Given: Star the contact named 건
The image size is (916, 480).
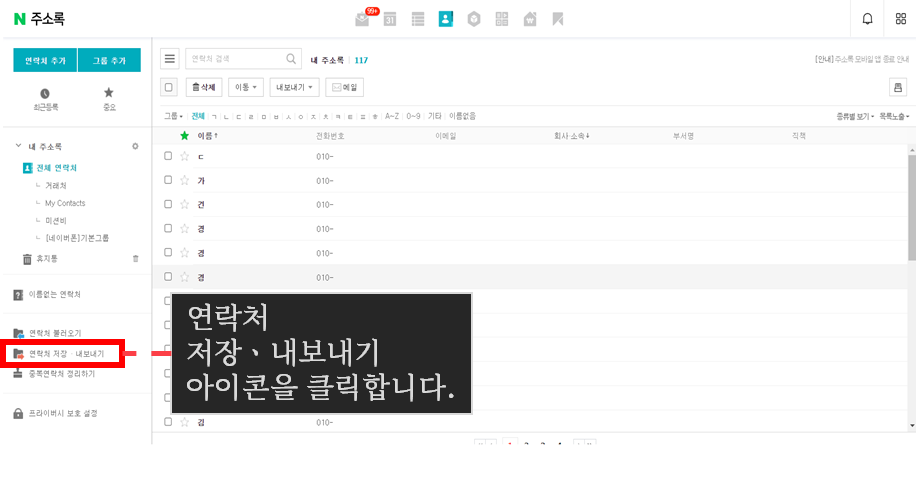Looking at the screenshot, I should [x=185, y=204].
